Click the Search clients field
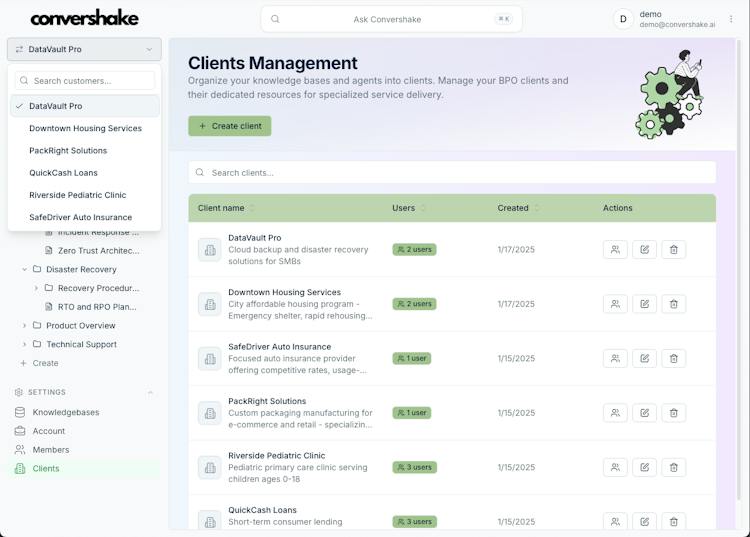The height and width of the screenshot is (537, 750). click(452, 173)
